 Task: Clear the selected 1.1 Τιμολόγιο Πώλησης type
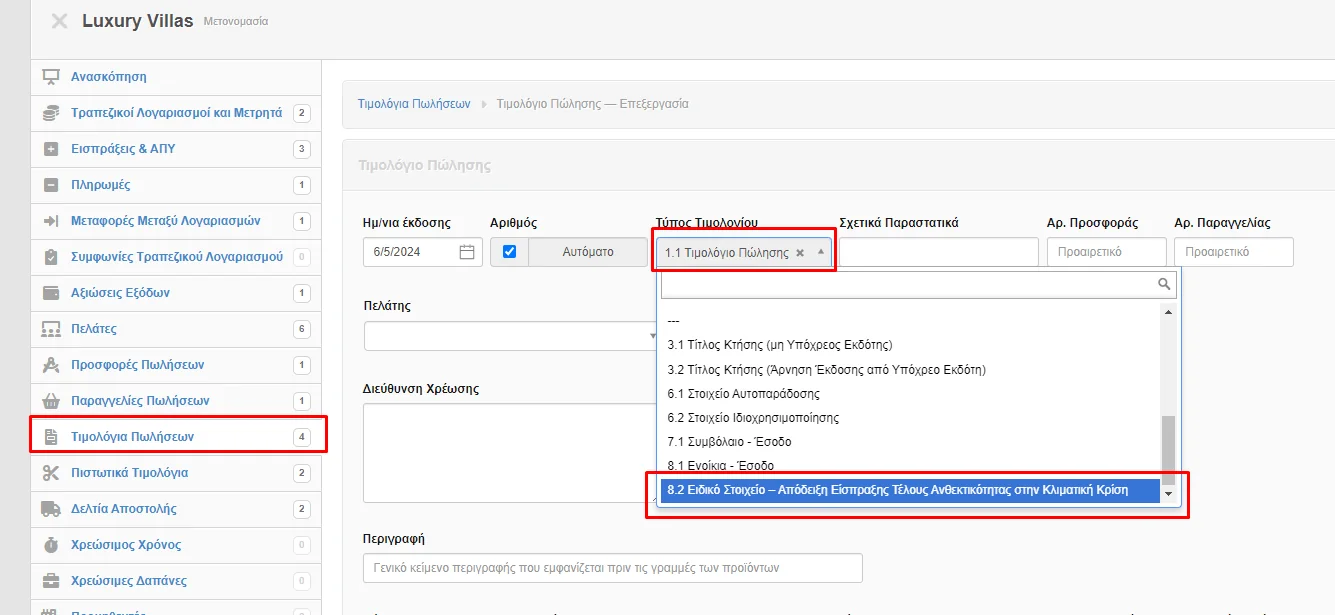point(800,253)
